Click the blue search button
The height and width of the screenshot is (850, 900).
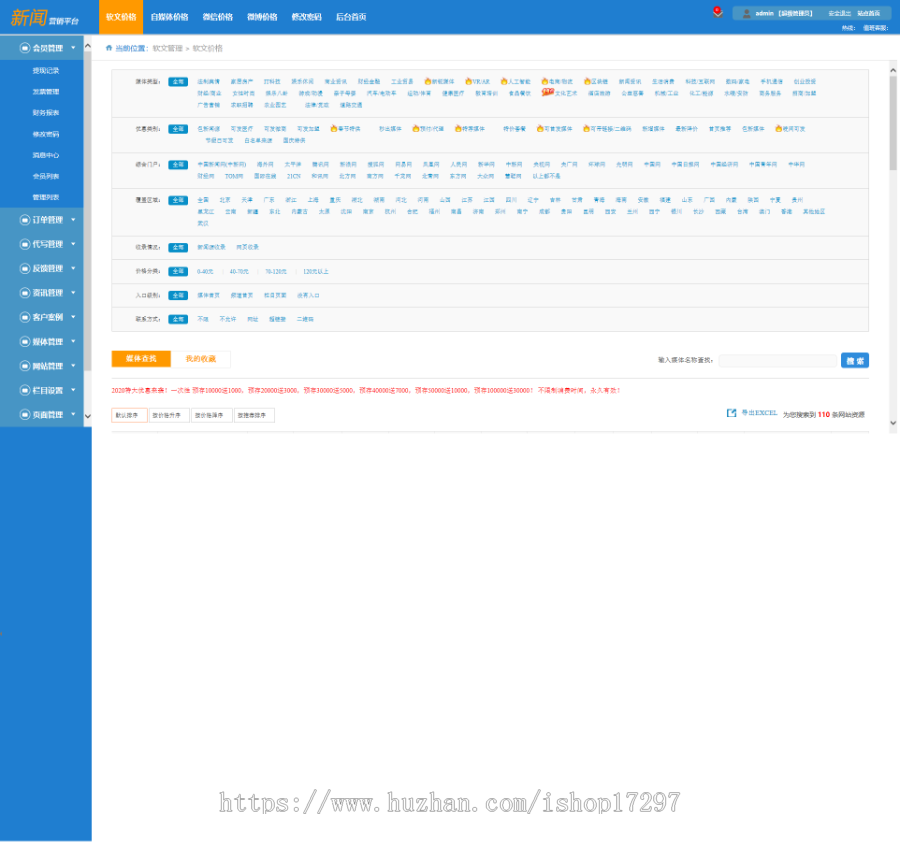pyautogui.click(x=855, y=360)
